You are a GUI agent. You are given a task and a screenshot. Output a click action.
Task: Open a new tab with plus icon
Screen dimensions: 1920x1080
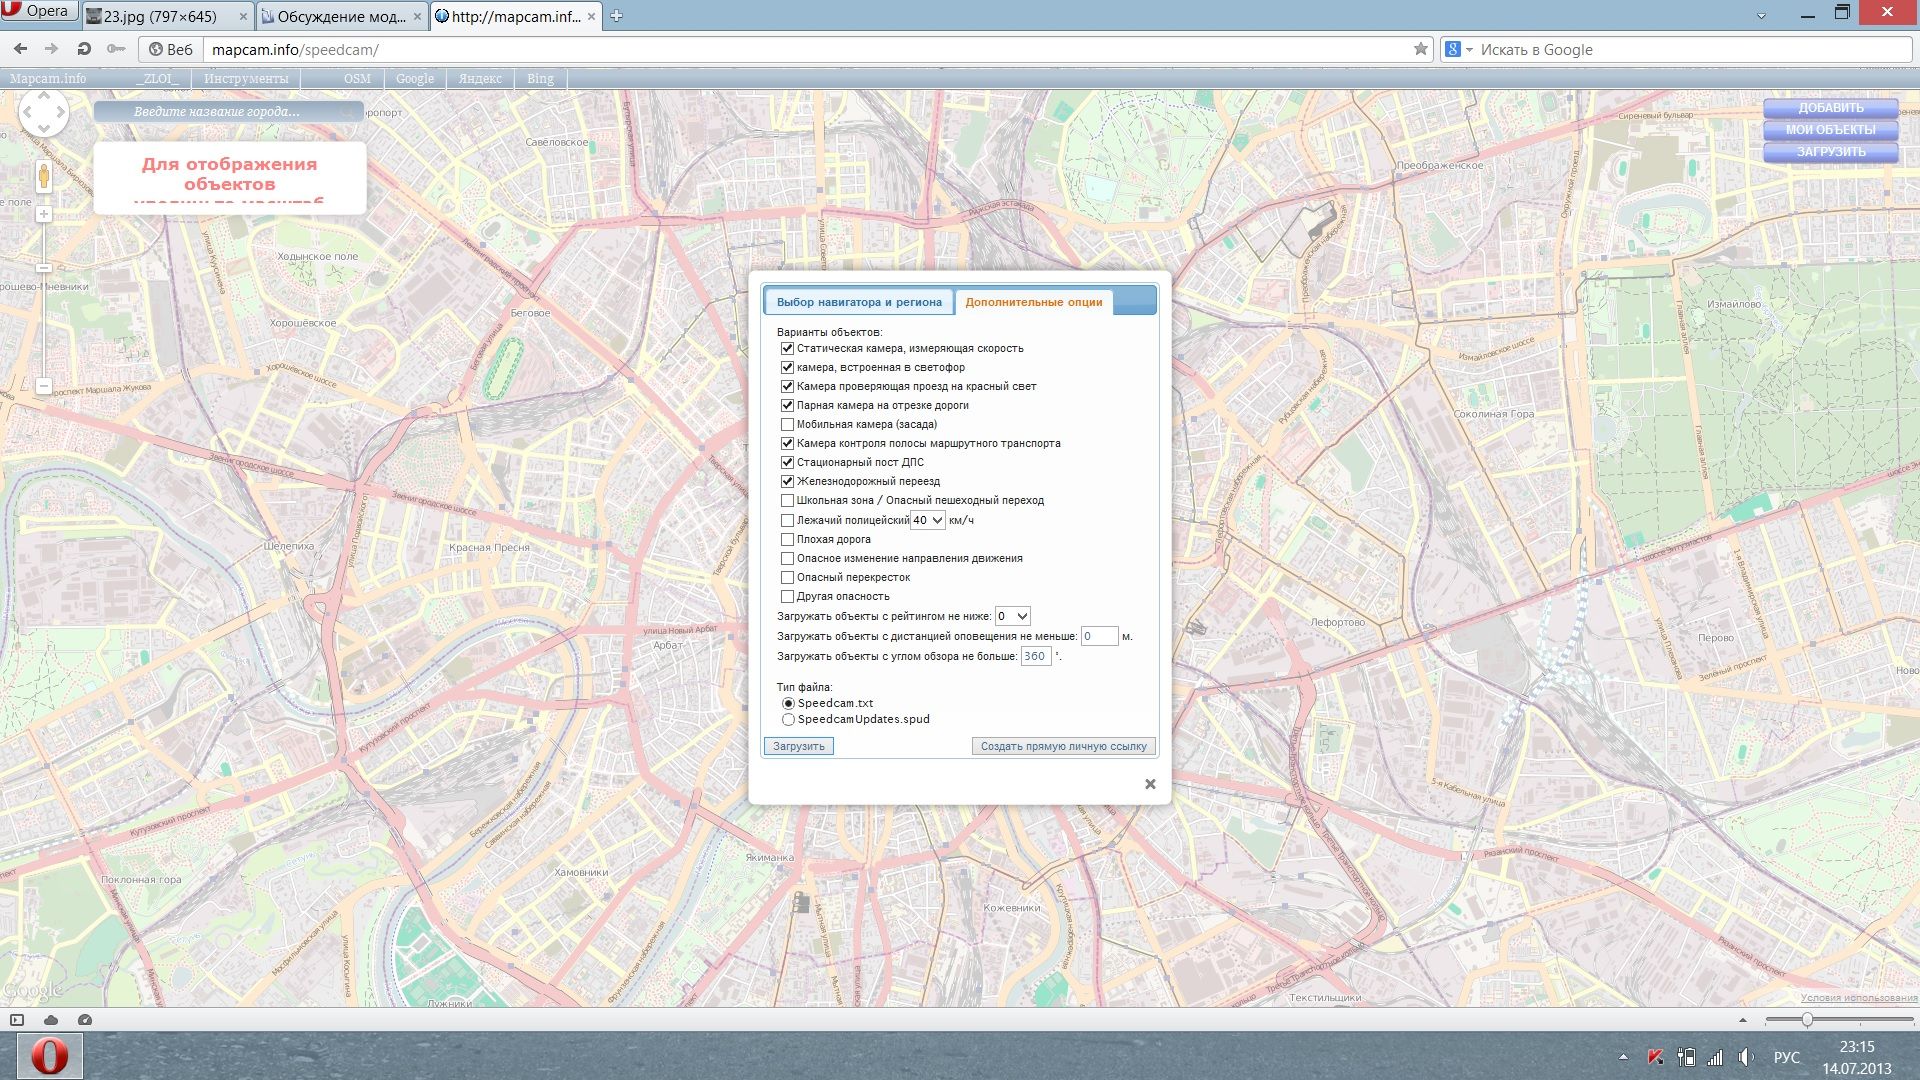click(x=616, y=16)
